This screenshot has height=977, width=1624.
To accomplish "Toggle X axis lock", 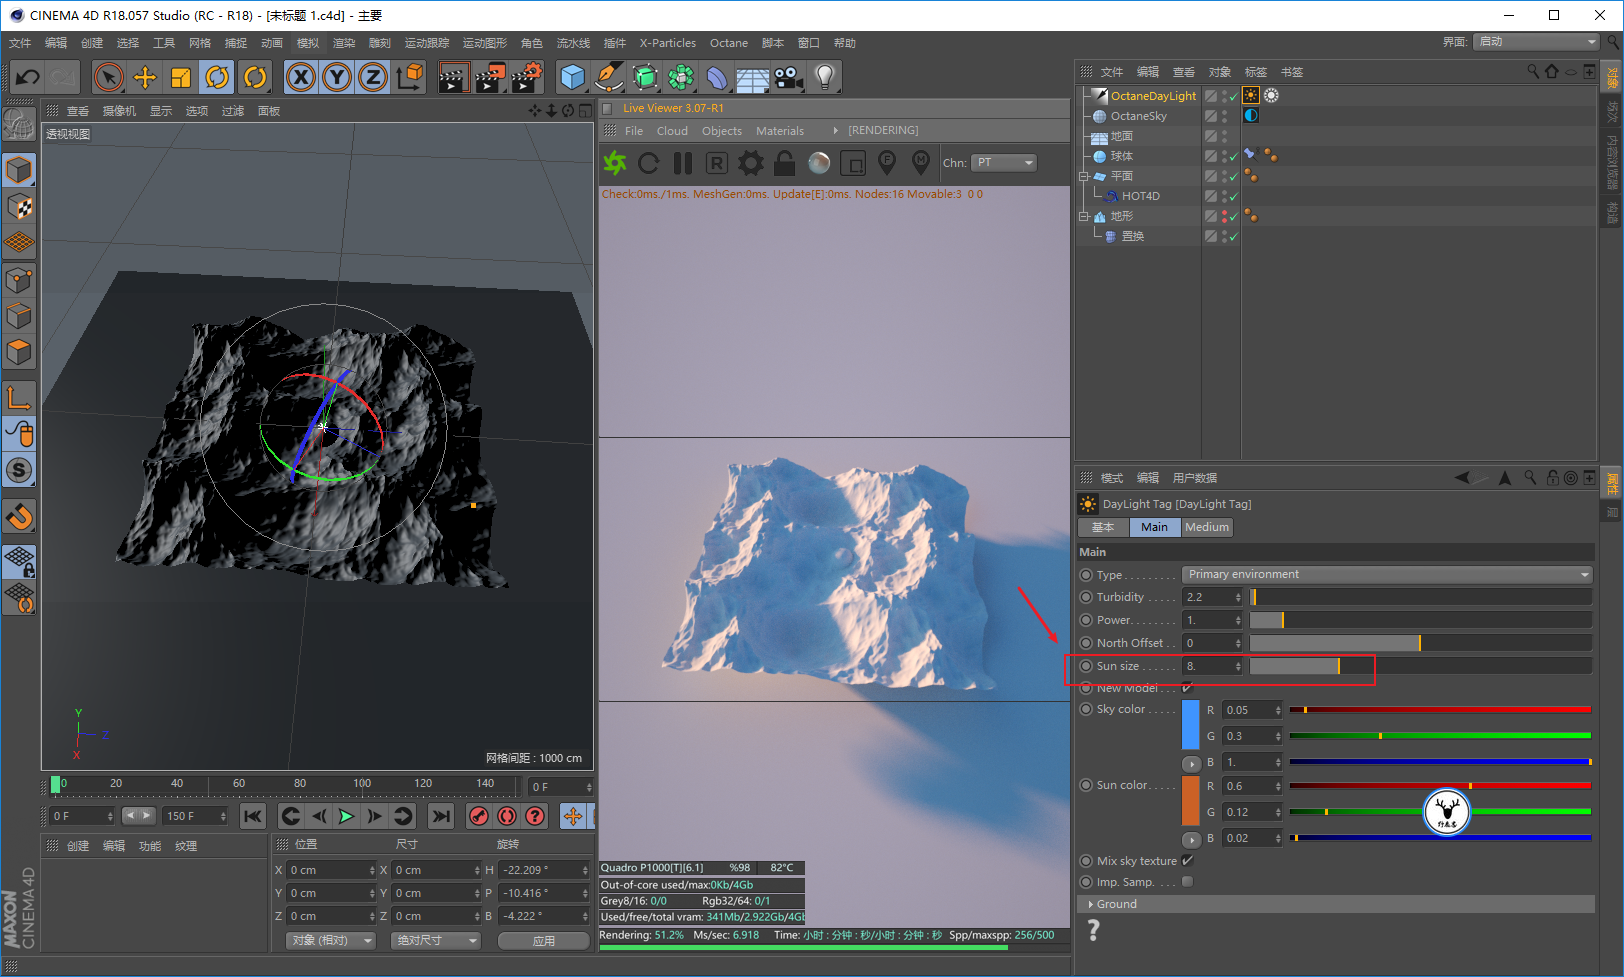I will [300, 77].
